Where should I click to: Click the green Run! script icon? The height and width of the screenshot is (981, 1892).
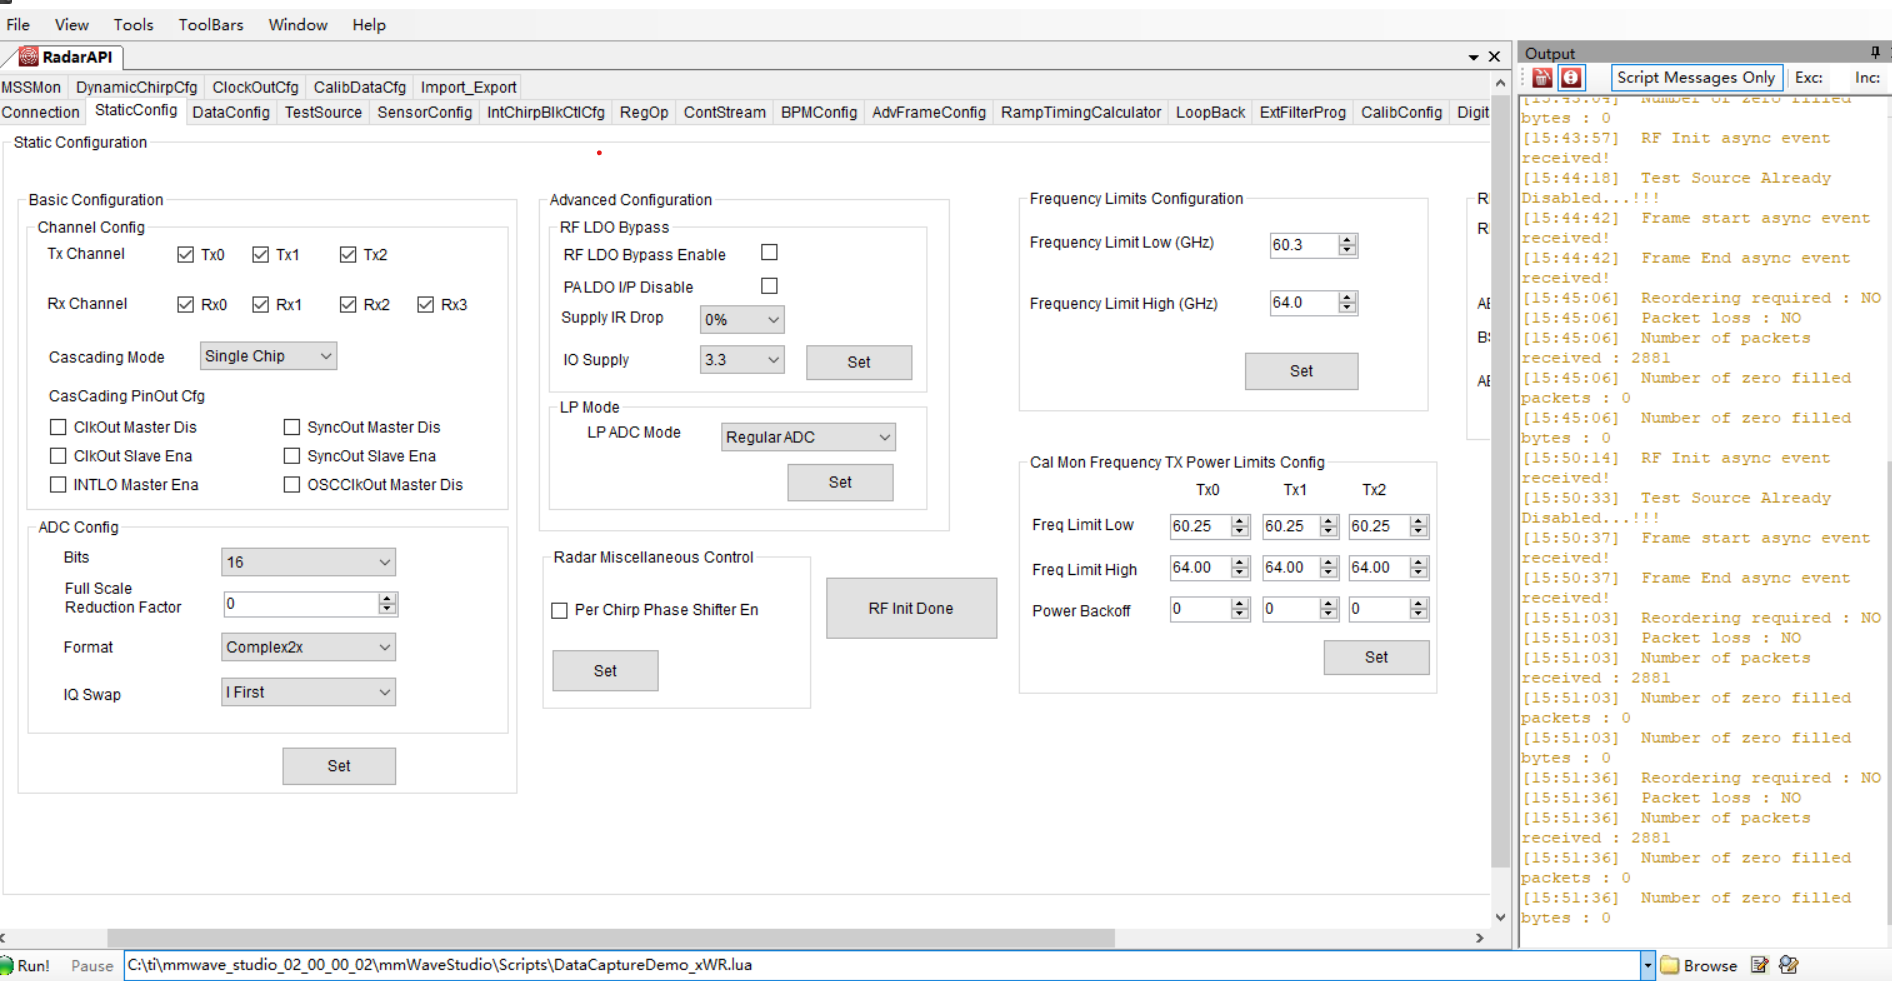pos(8,965)
